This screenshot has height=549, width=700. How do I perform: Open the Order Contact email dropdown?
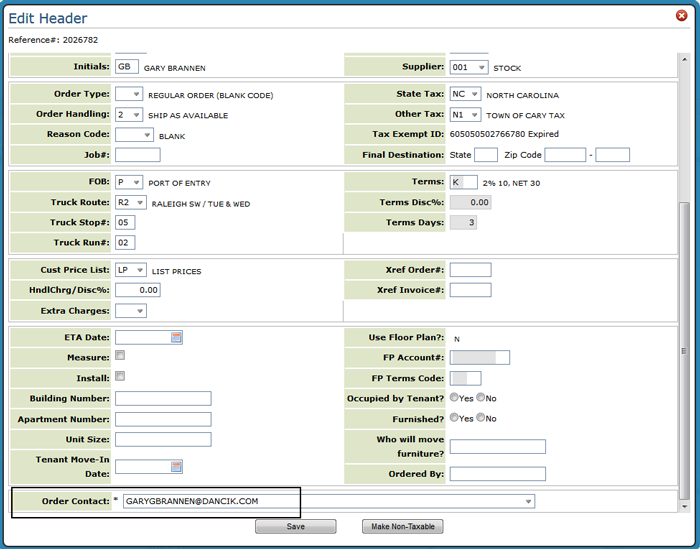coord(329,501)
